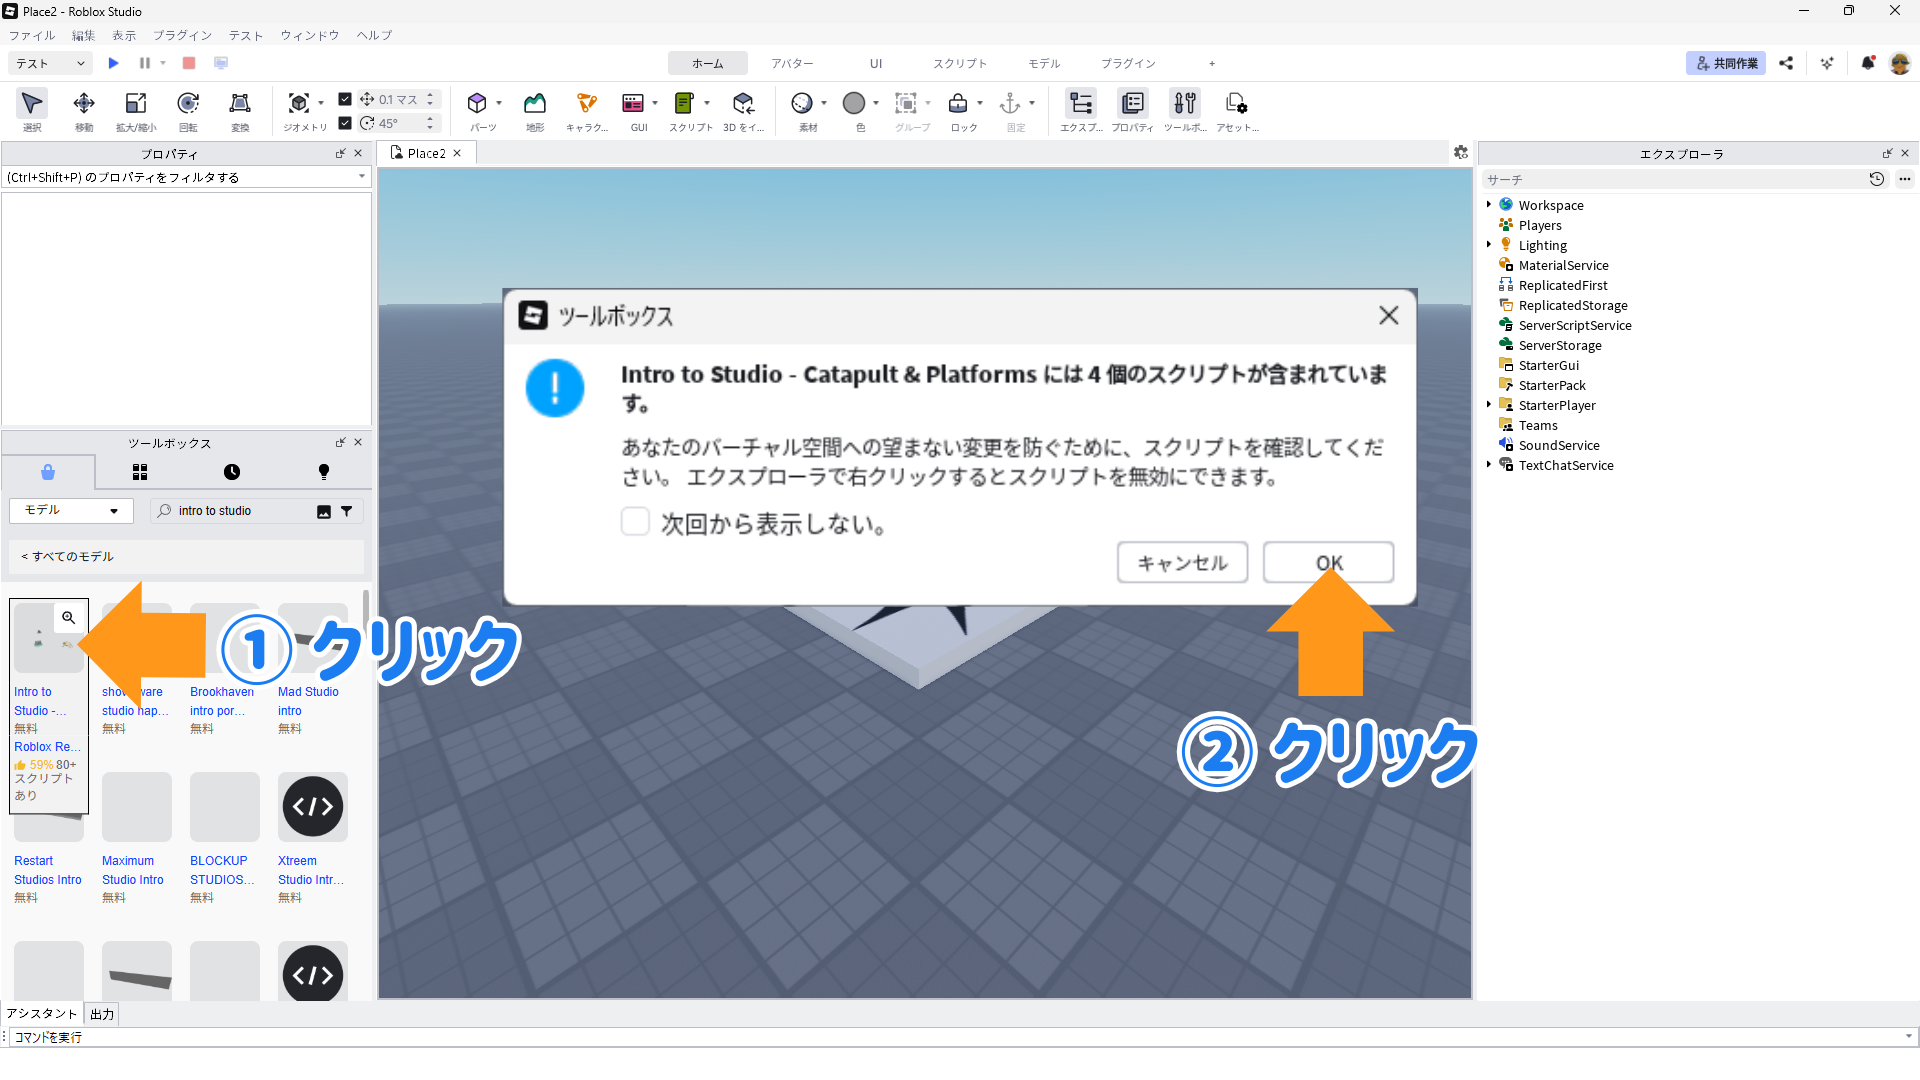The height and width of the screenshot is (1080, 1920).
Task: Expand the Workspace tree node
Action: pos(1489,205)
